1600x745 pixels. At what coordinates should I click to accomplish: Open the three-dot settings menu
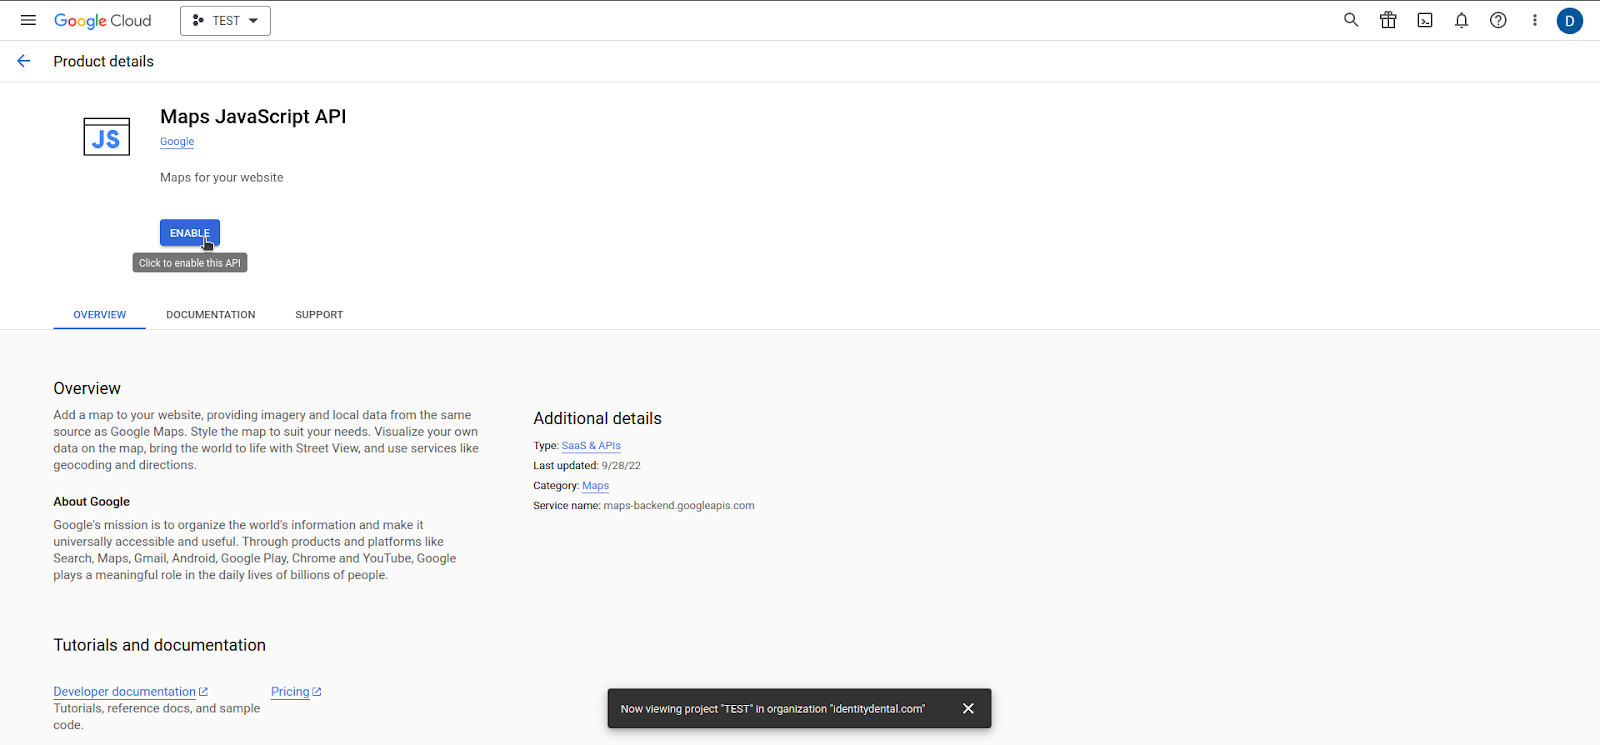point(1535,20)
